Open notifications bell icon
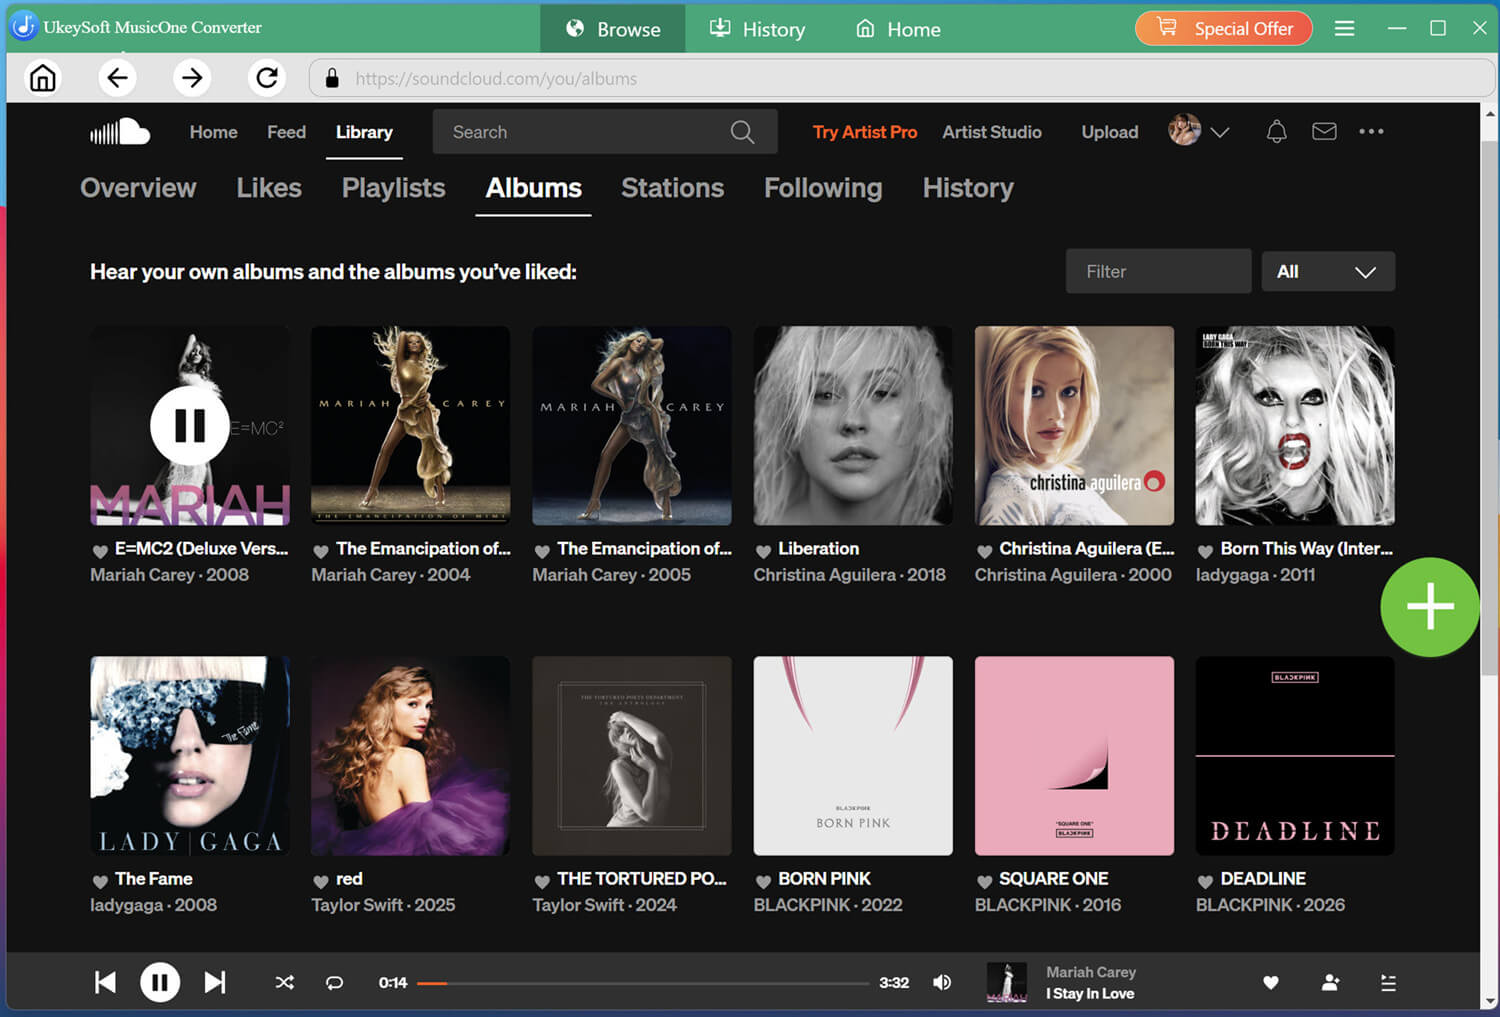 pyautogui.click(x=1277, y=132)
